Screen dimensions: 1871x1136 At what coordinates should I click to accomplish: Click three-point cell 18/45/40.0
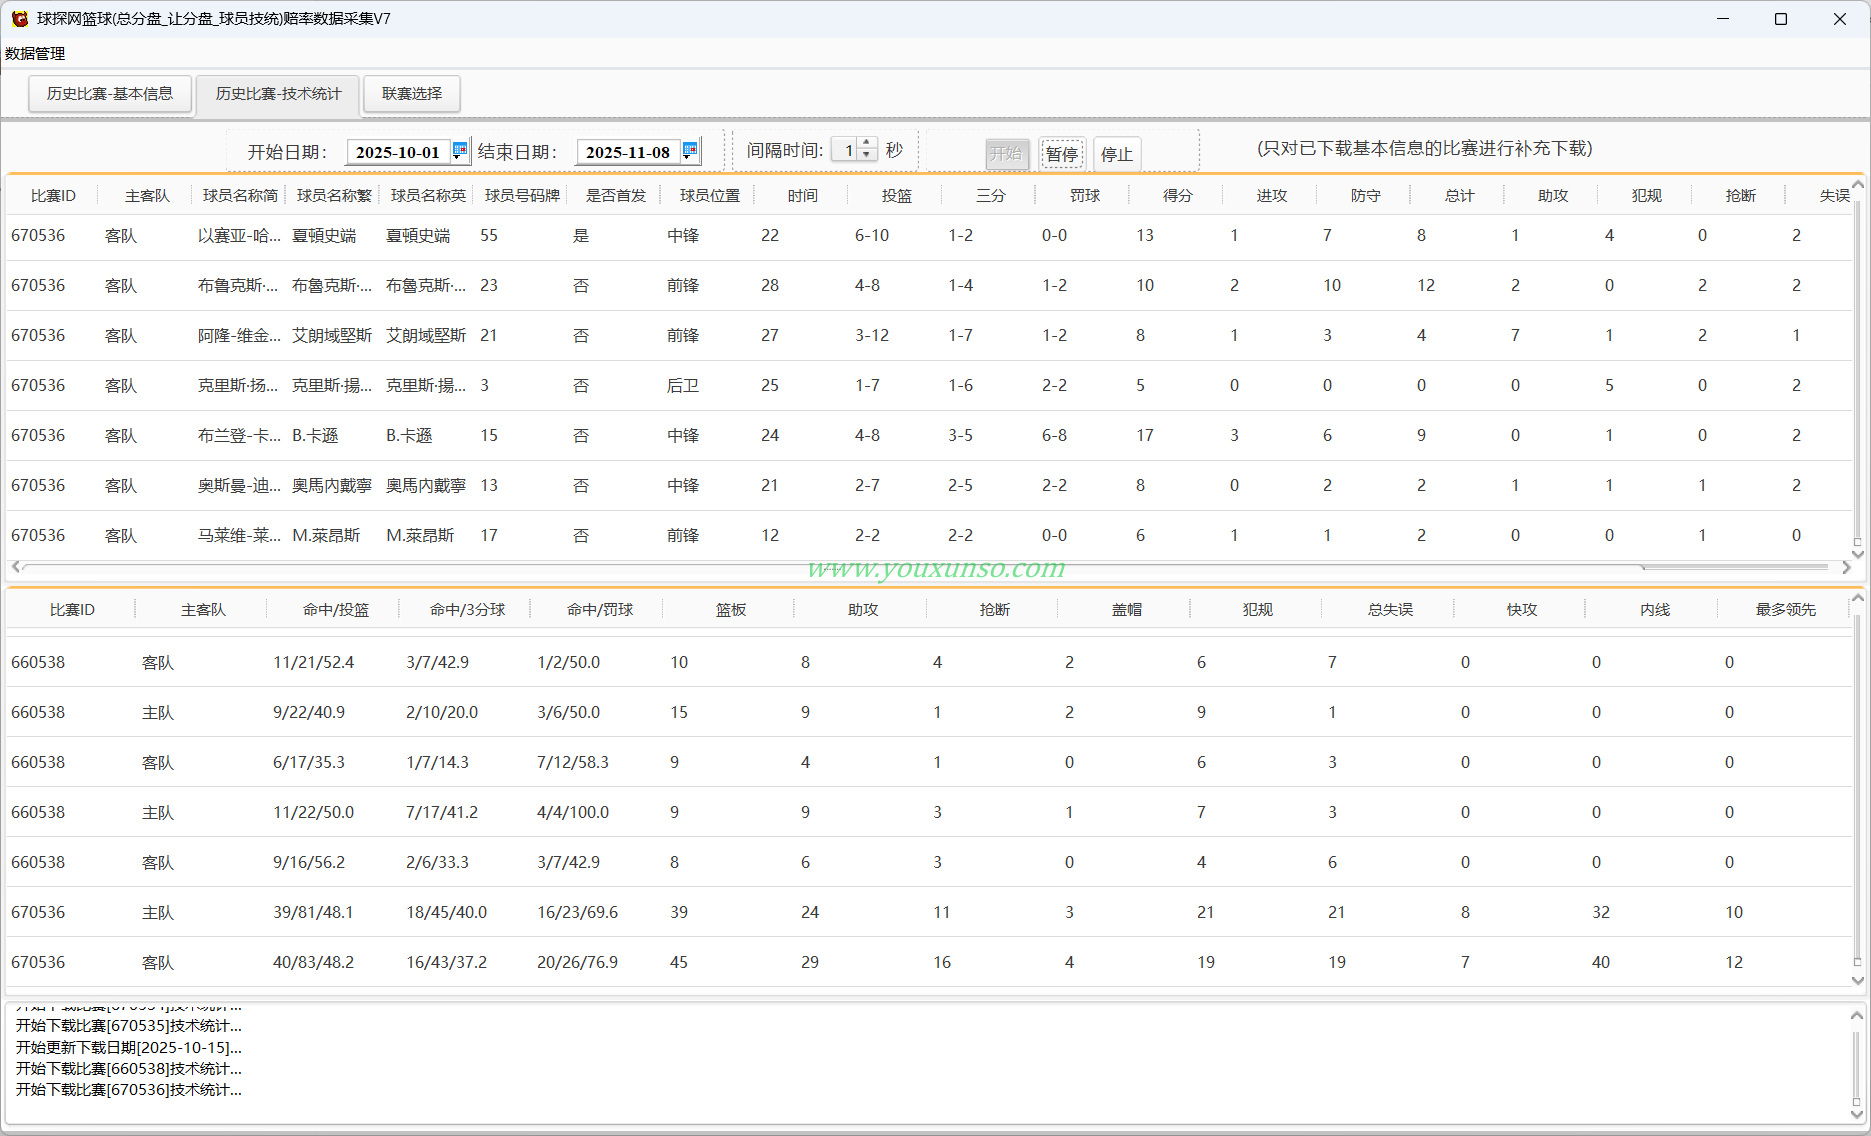[446, 913]
